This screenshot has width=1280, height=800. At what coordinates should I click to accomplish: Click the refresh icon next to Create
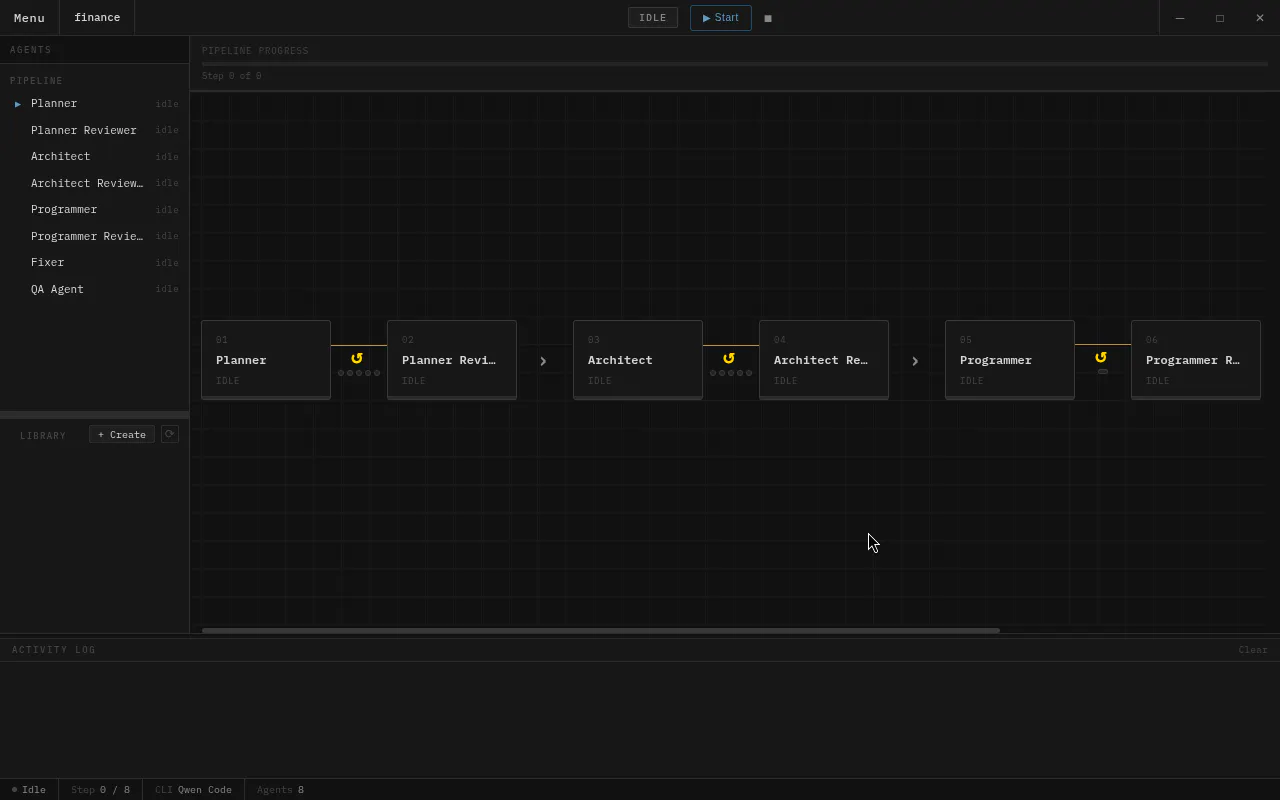[170, 434]
